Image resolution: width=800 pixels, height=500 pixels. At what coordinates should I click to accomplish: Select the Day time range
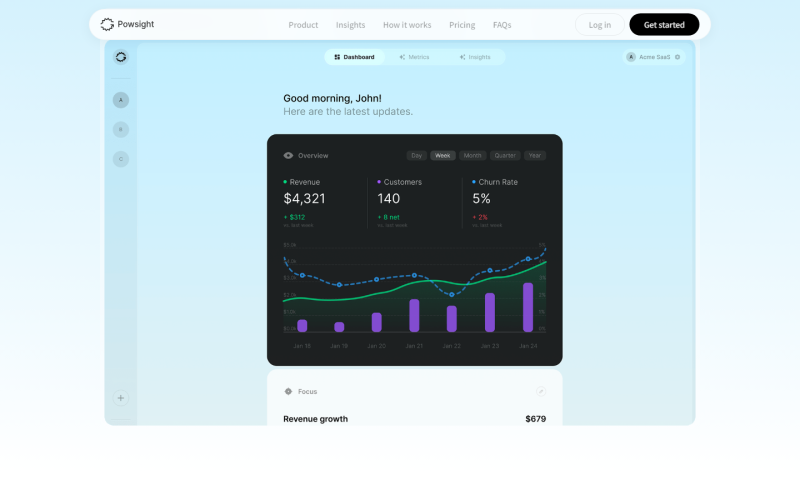pyautogui.click(x=417, y=156)
